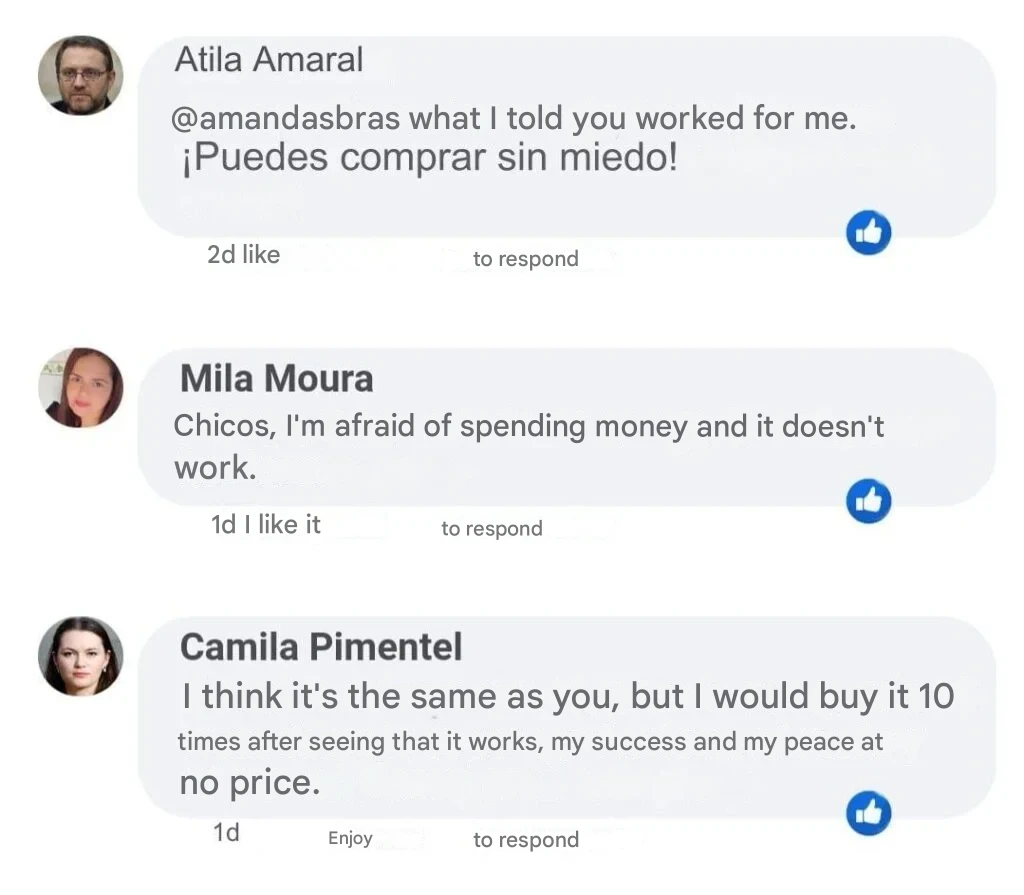Click the "¡Puedes comprar sin miedo!" comment text
Image resolution: width=1024 pixels, height=895 pixels.
428,159
